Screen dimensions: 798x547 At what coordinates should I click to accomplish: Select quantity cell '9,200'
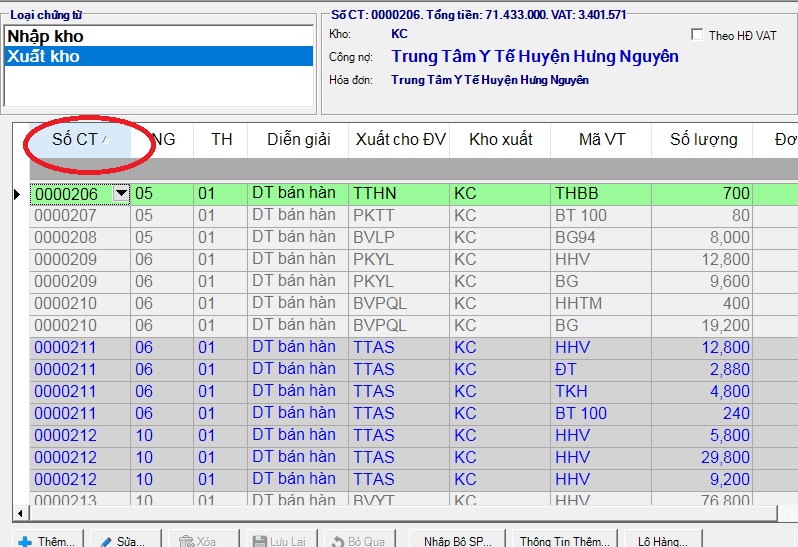pyautogui.click(x=702, y=479)
